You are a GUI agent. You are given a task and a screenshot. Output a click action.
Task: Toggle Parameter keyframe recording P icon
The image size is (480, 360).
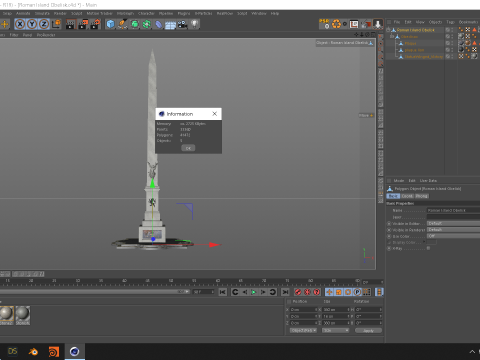click(357, 292)
